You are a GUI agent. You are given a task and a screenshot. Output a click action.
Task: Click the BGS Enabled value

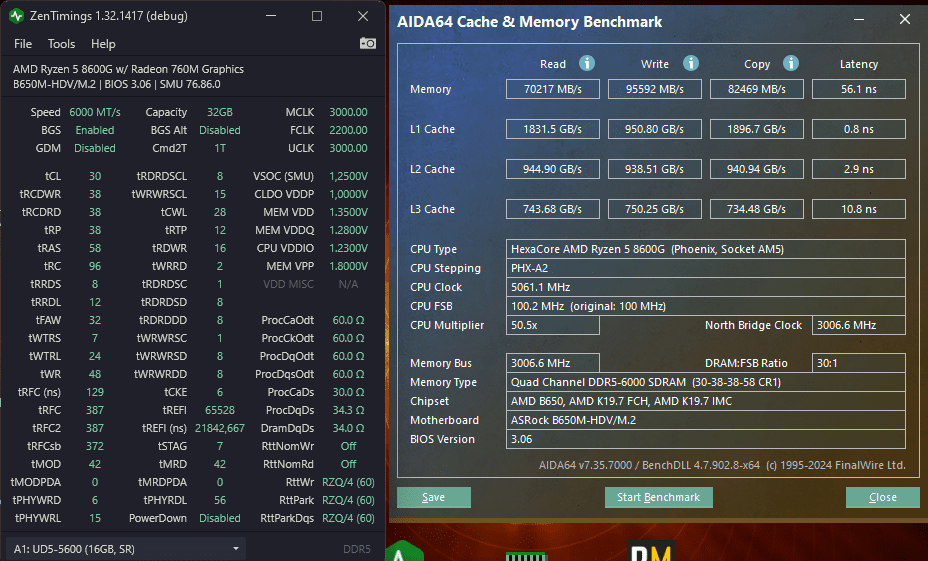tap(95, 130)
